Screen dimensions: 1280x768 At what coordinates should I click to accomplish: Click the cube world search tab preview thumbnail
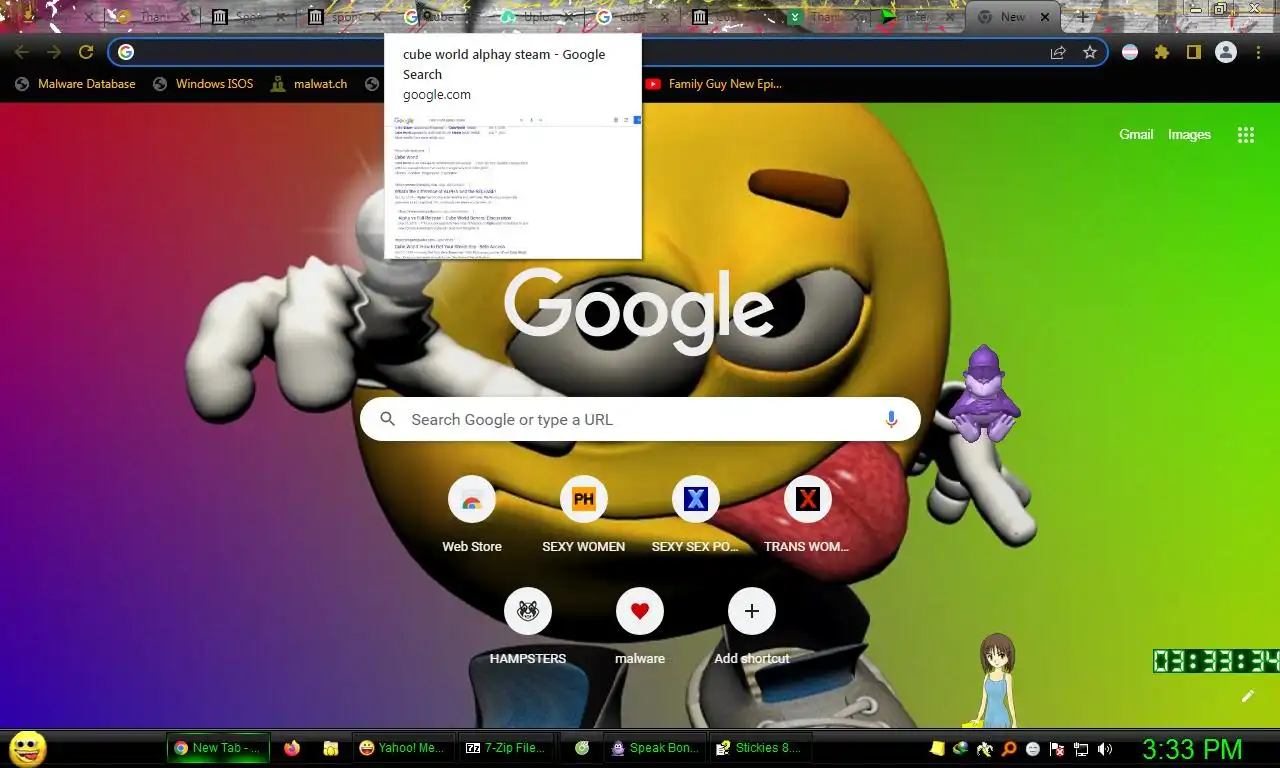(x=513, y=185)
